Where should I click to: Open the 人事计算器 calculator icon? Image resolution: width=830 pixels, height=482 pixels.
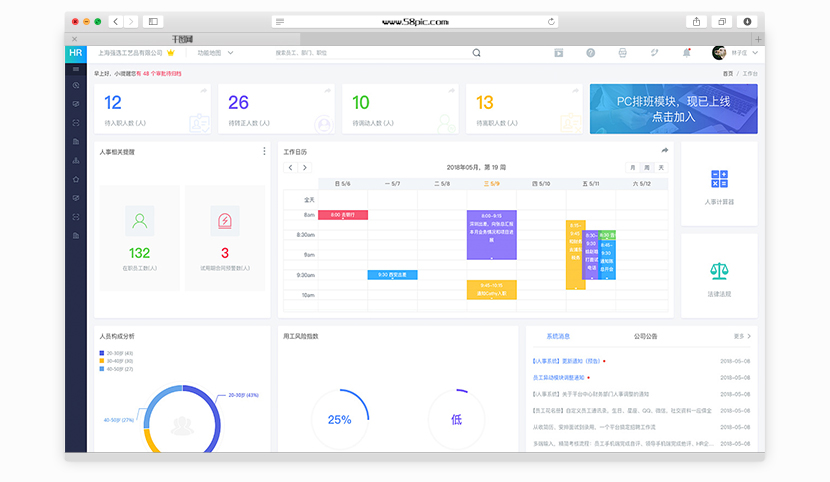coord(719,179)
